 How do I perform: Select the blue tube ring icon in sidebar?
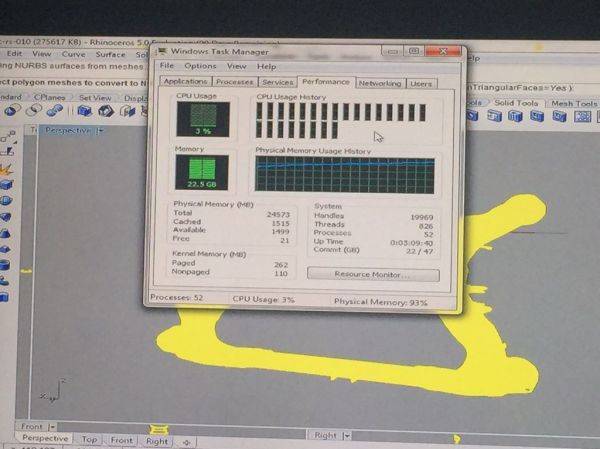tap(5, 265)
